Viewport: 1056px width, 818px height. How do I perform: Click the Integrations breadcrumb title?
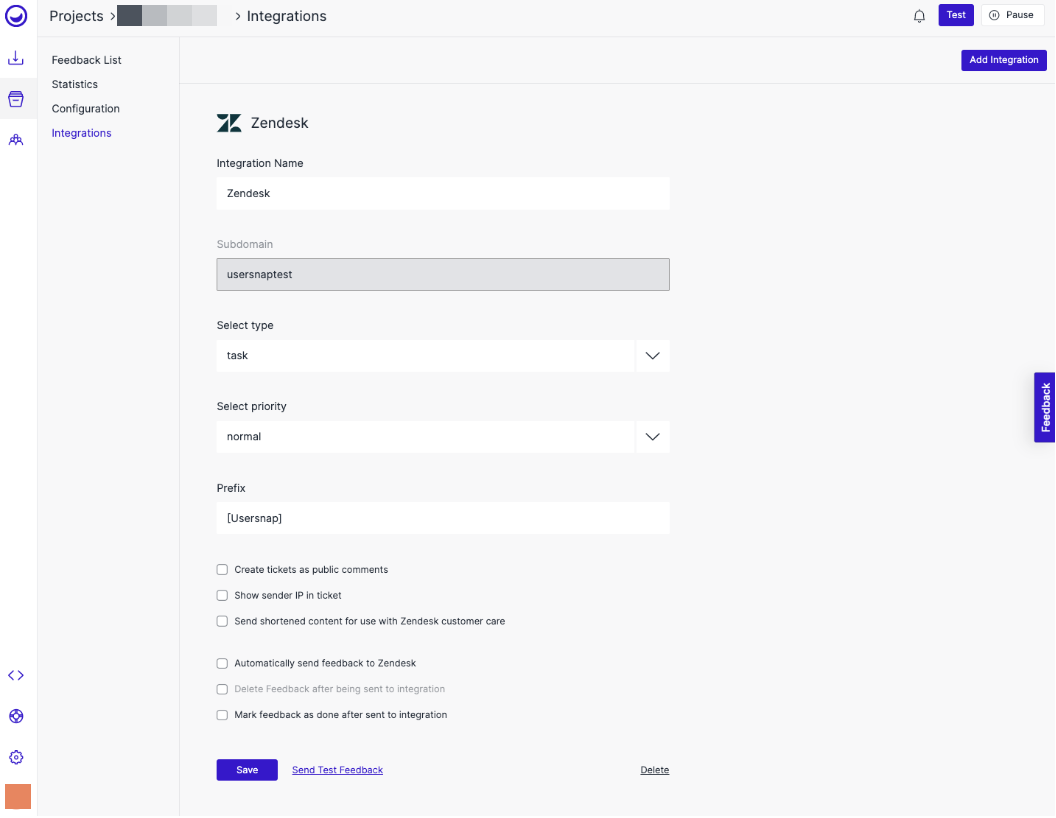point(286,16)
